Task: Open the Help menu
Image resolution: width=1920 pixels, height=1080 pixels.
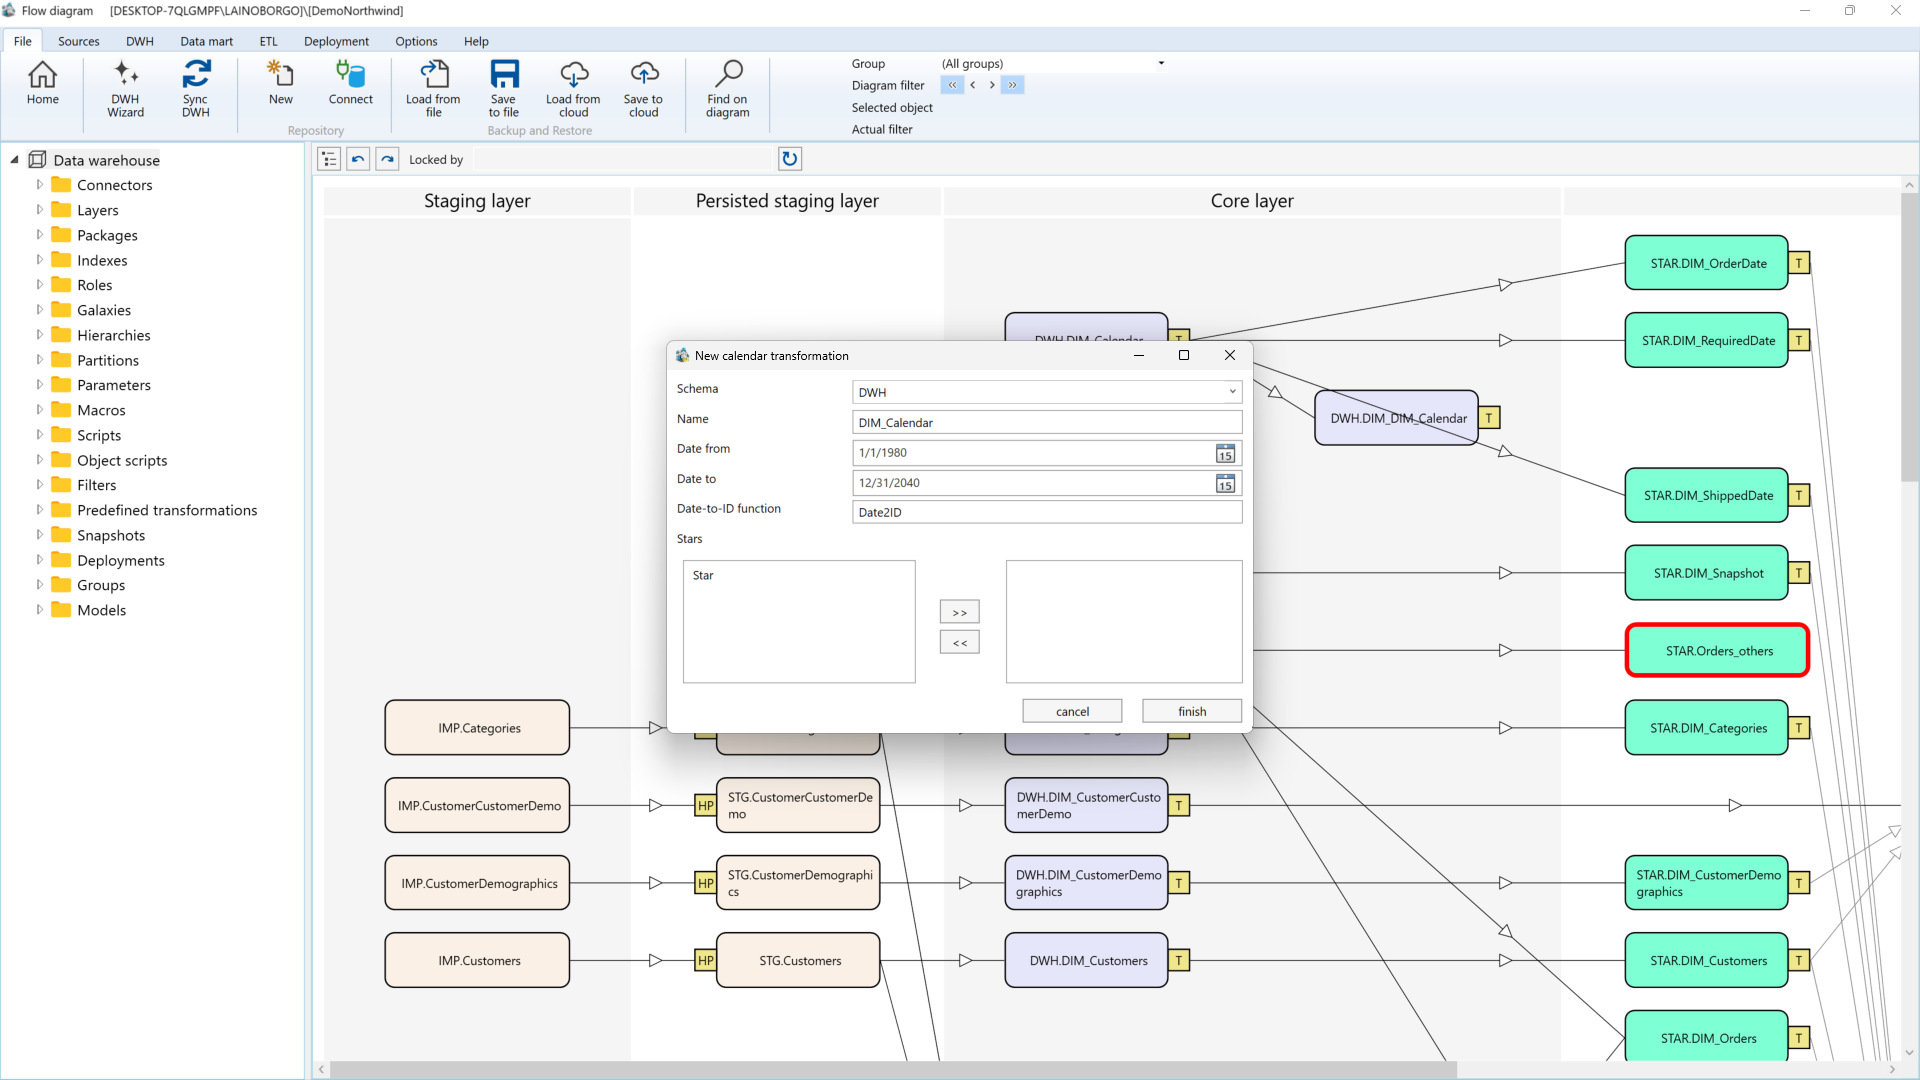Action: coord(476,41)
